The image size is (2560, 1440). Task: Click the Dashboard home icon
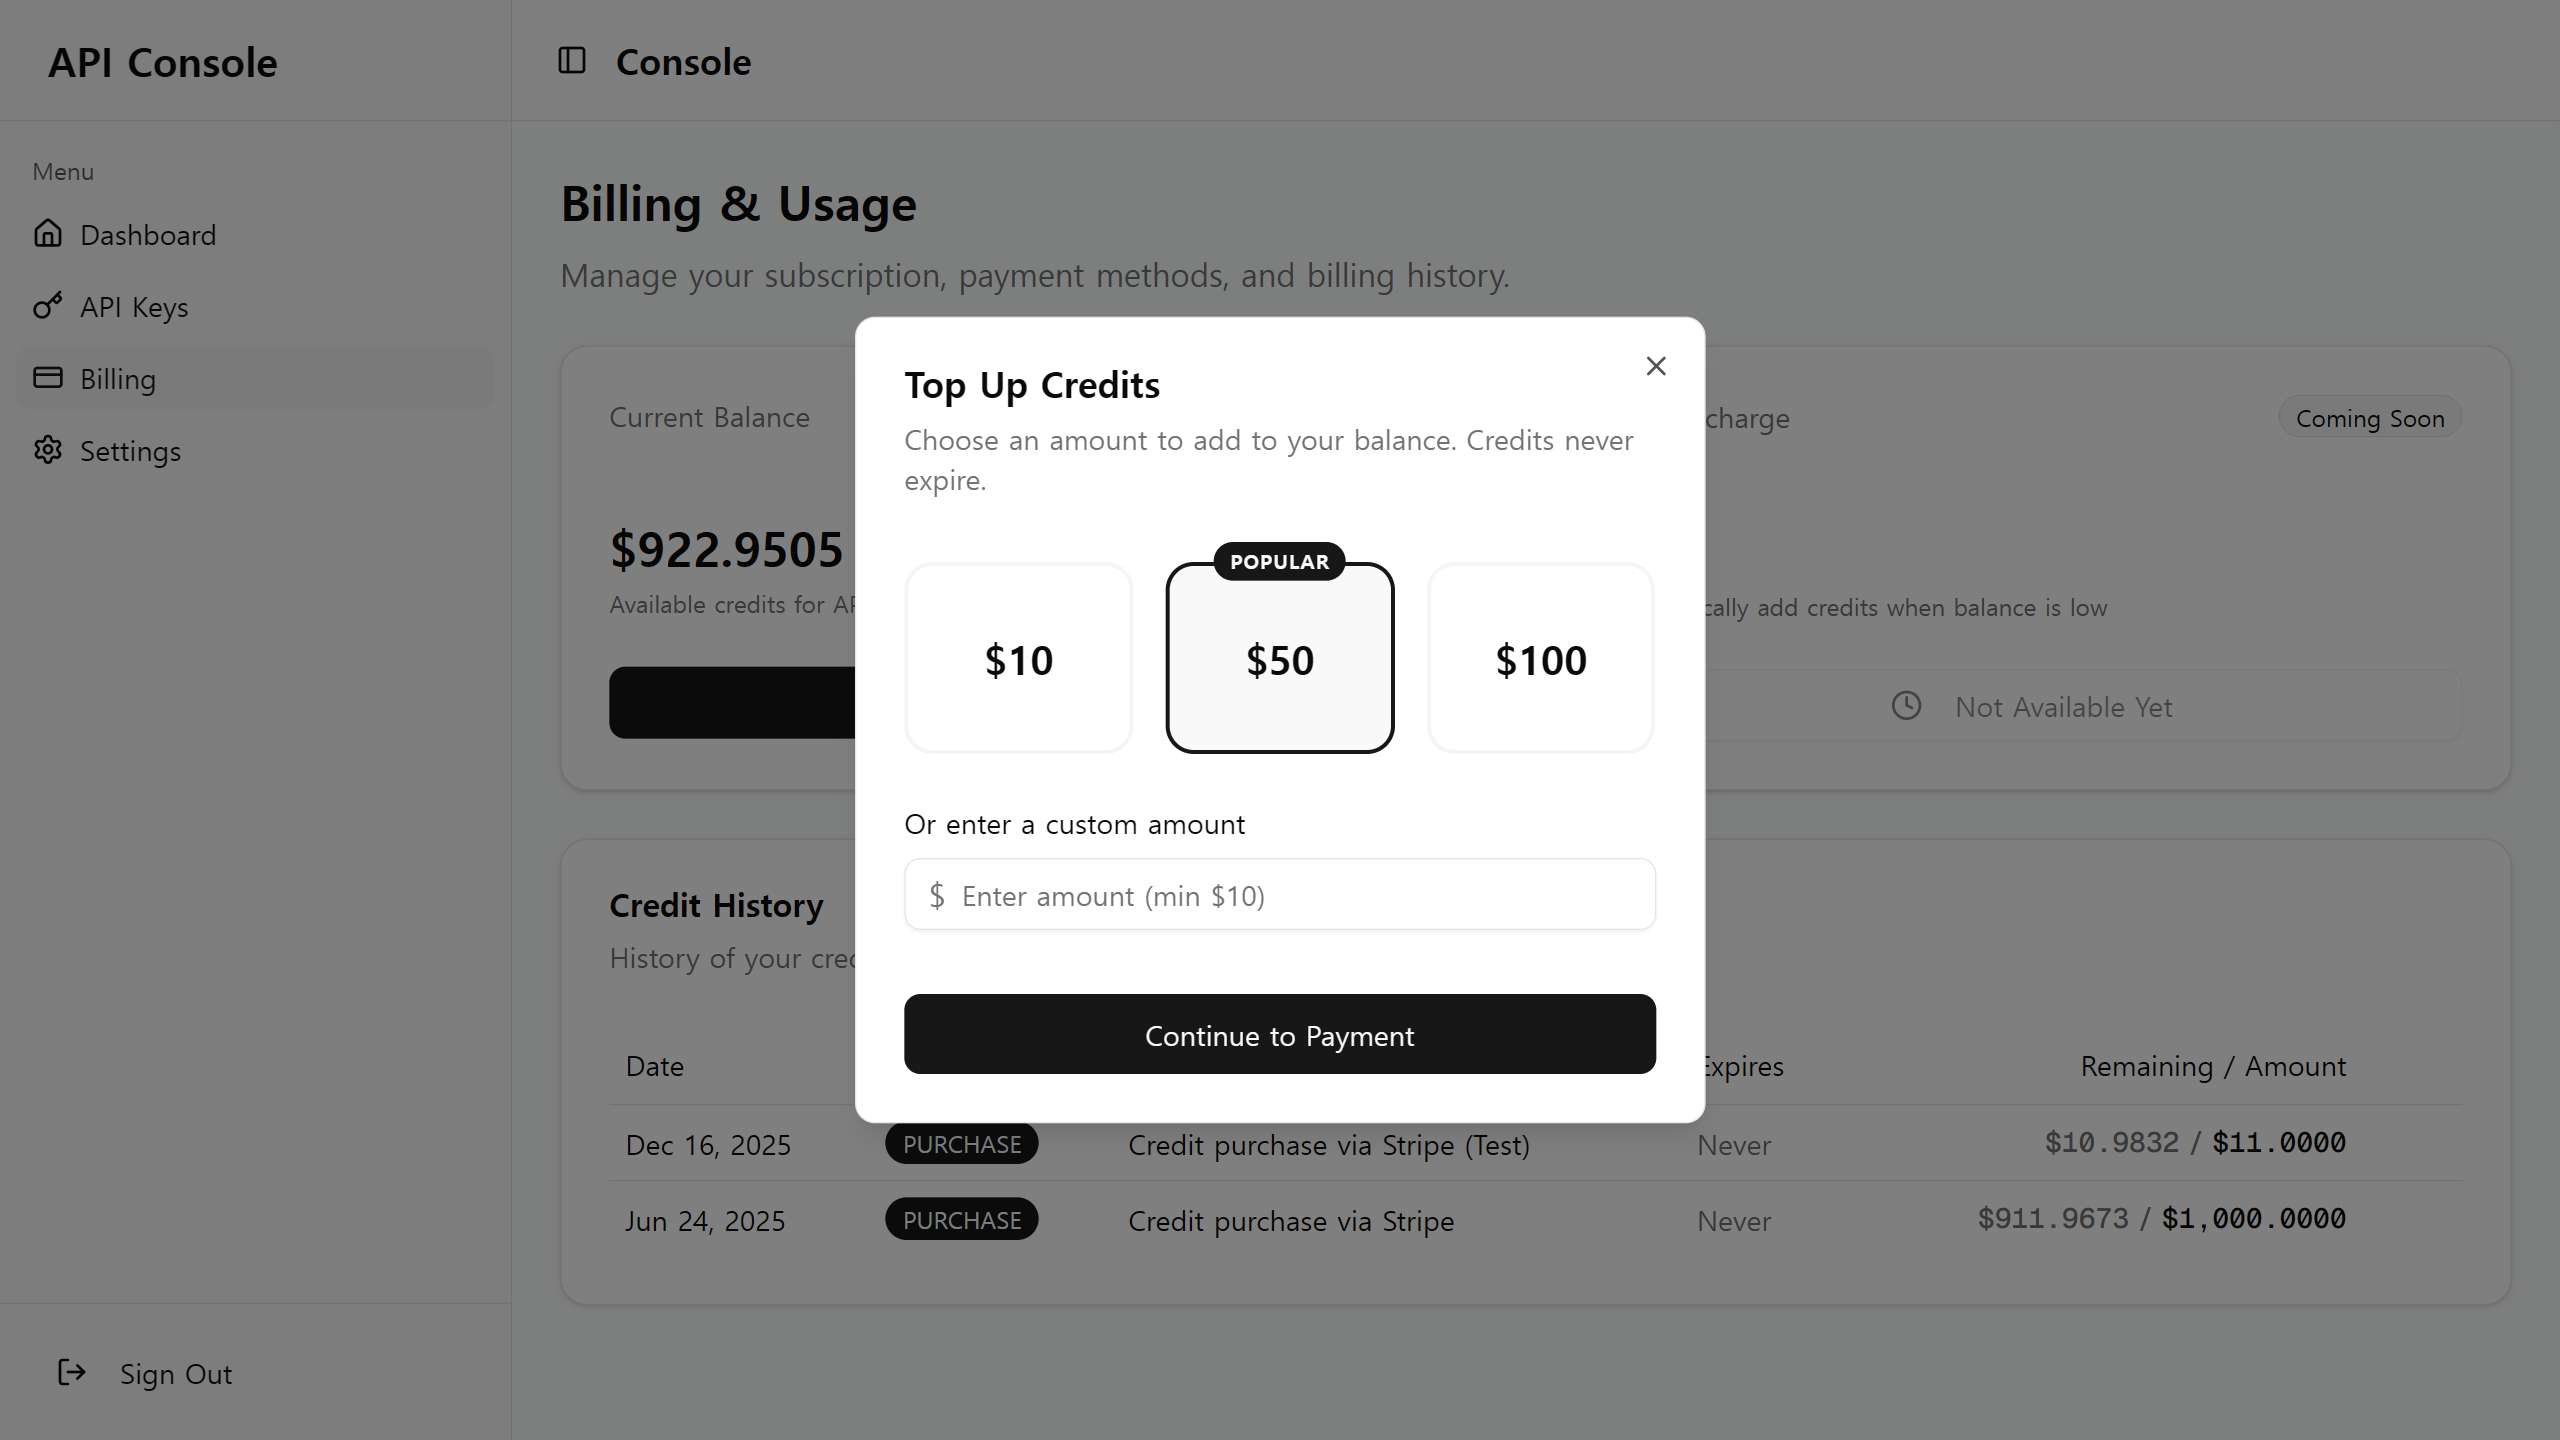tap(48, 234)
